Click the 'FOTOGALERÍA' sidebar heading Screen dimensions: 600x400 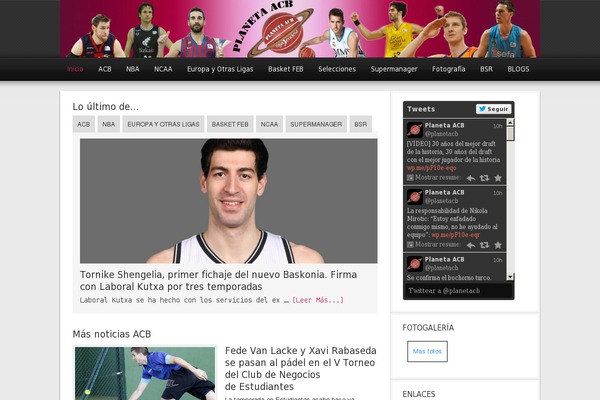coord(428,328)
